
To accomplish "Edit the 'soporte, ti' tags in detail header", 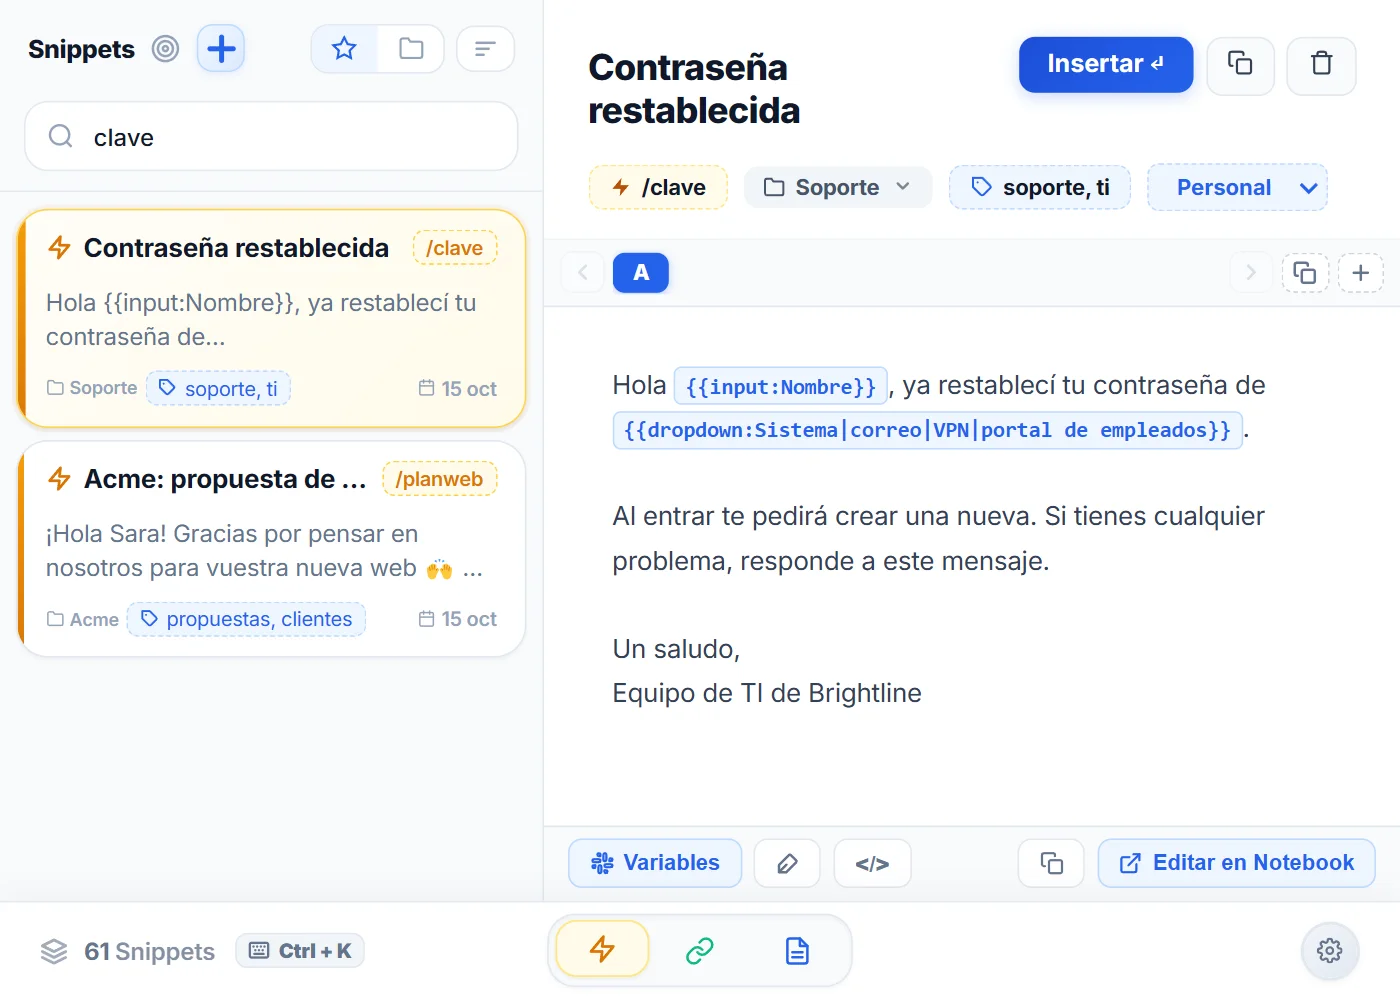I will coord(1040,187).
